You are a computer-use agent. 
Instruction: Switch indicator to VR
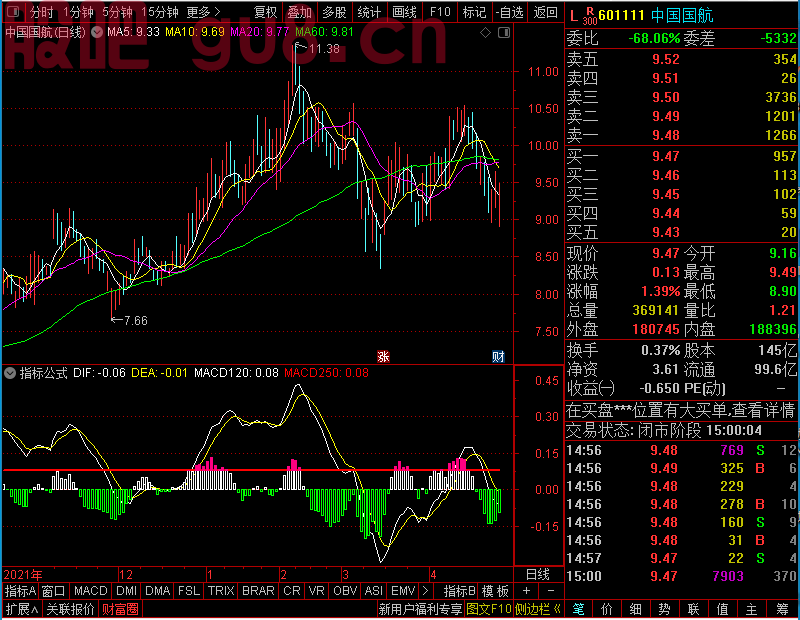coord(316,591)
